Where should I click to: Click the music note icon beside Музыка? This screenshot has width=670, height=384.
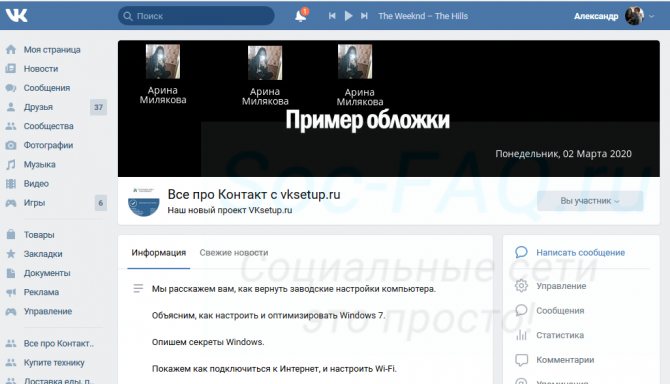click(x=11, y=164)
